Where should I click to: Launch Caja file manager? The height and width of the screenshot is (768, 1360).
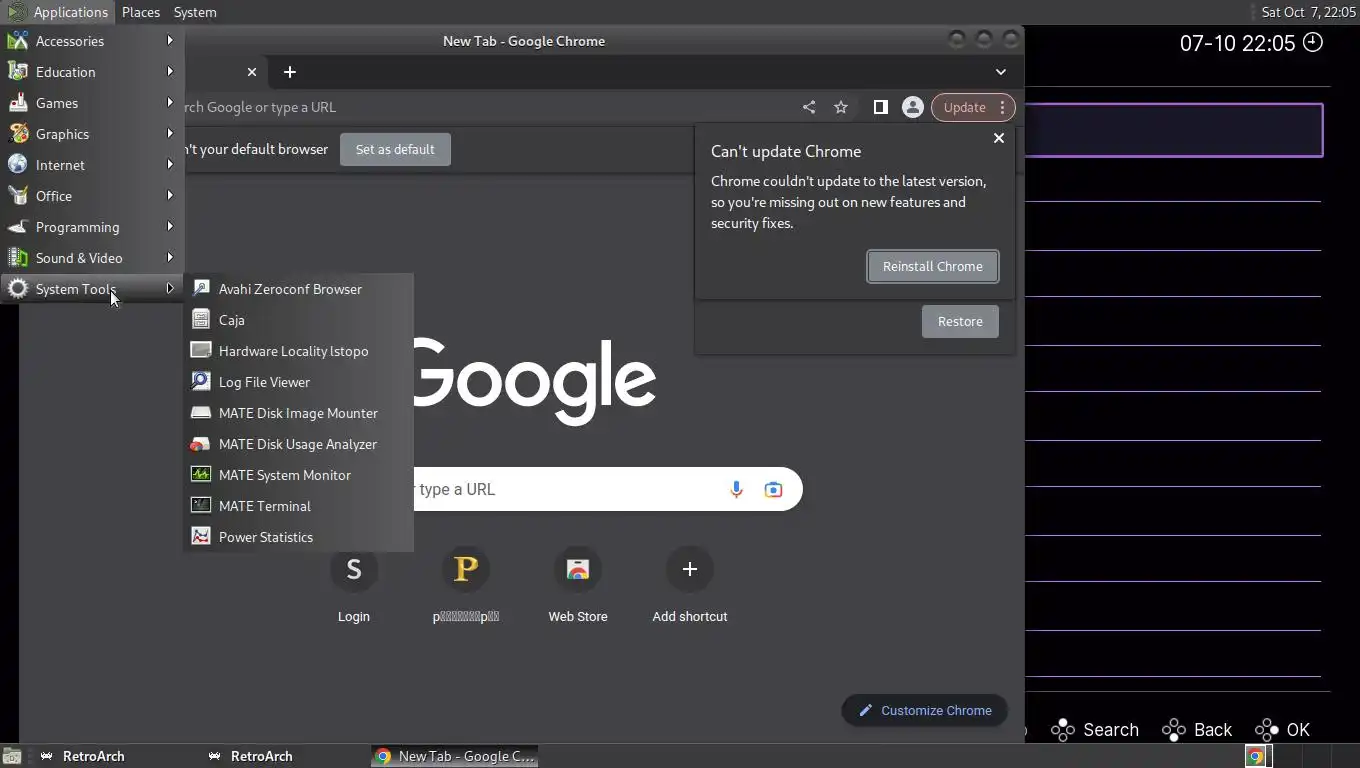298,320
